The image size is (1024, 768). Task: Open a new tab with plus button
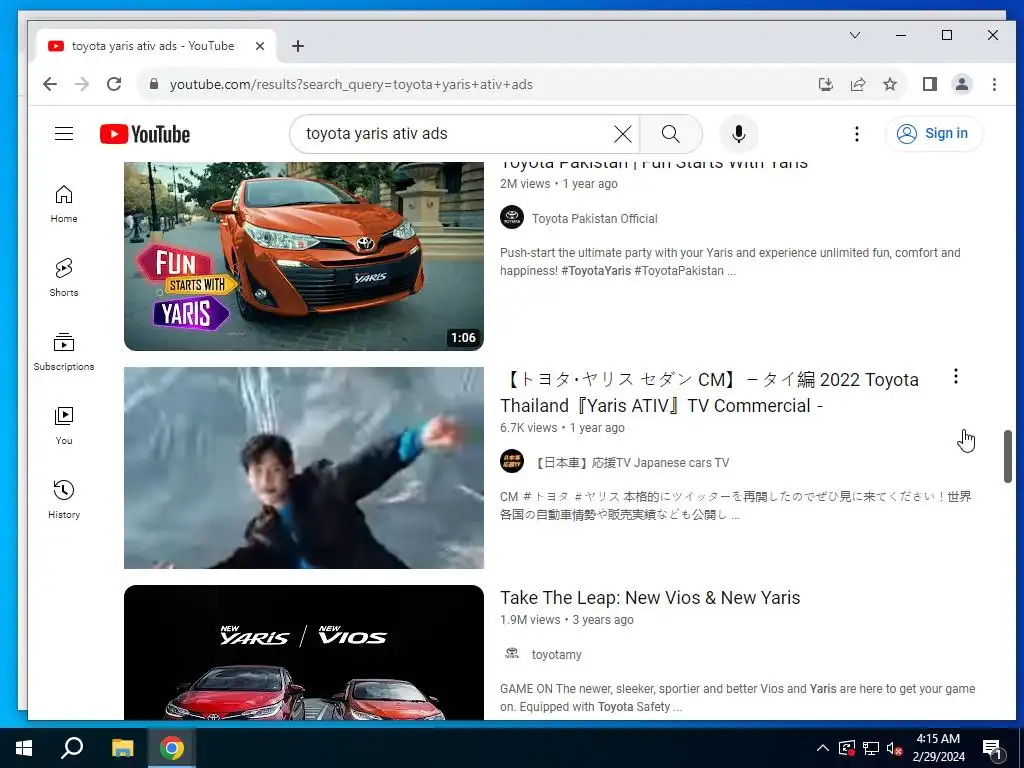(x=298, y=46)
